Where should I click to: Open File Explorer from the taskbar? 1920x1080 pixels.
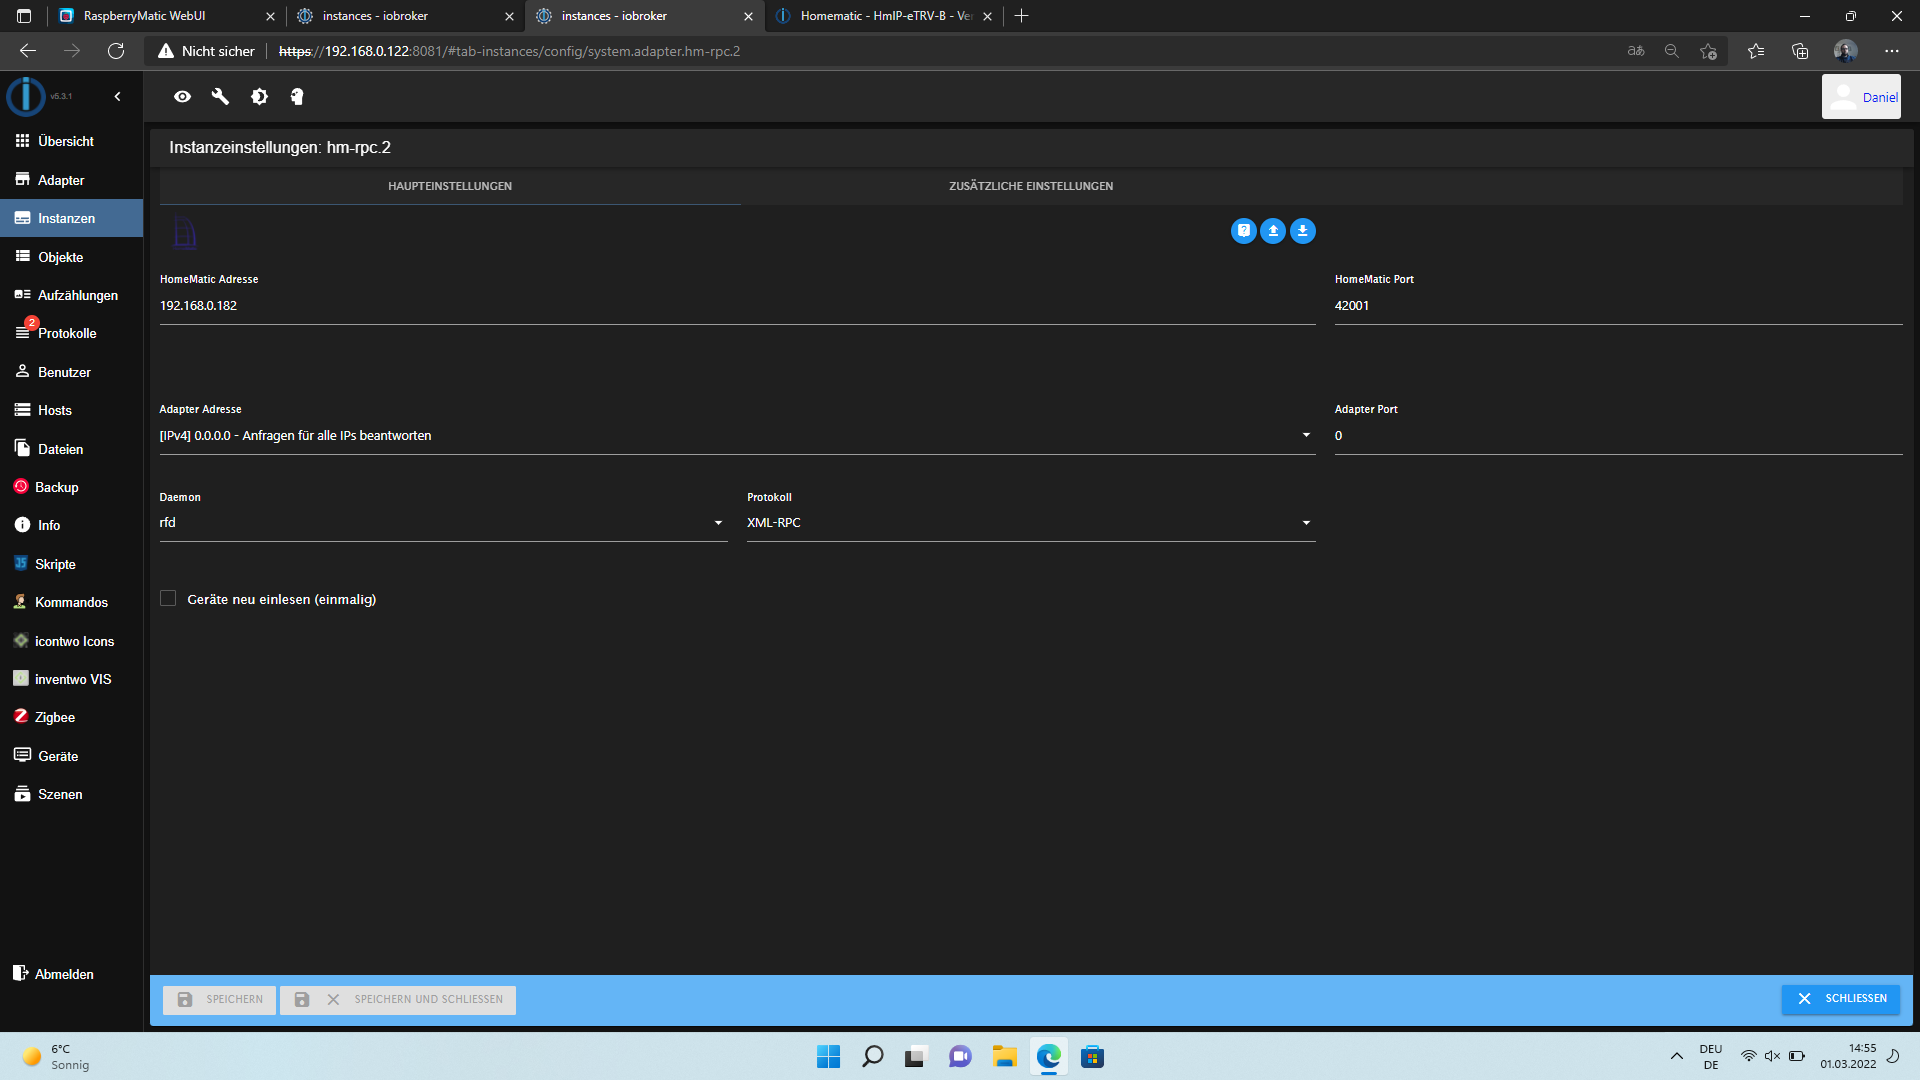point(1005,1057)
